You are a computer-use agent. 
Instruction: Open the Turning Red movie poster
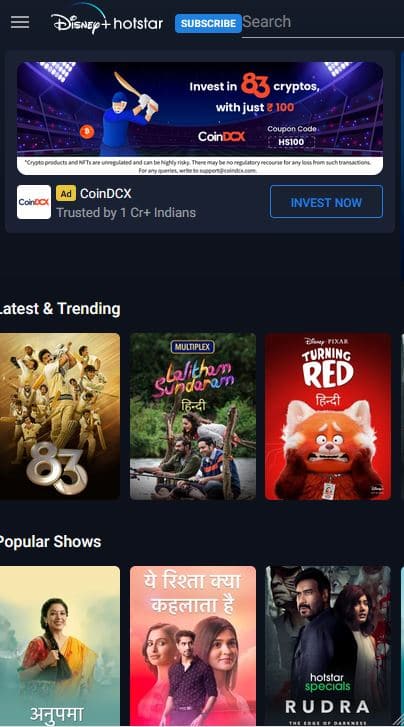click(327, 416)
